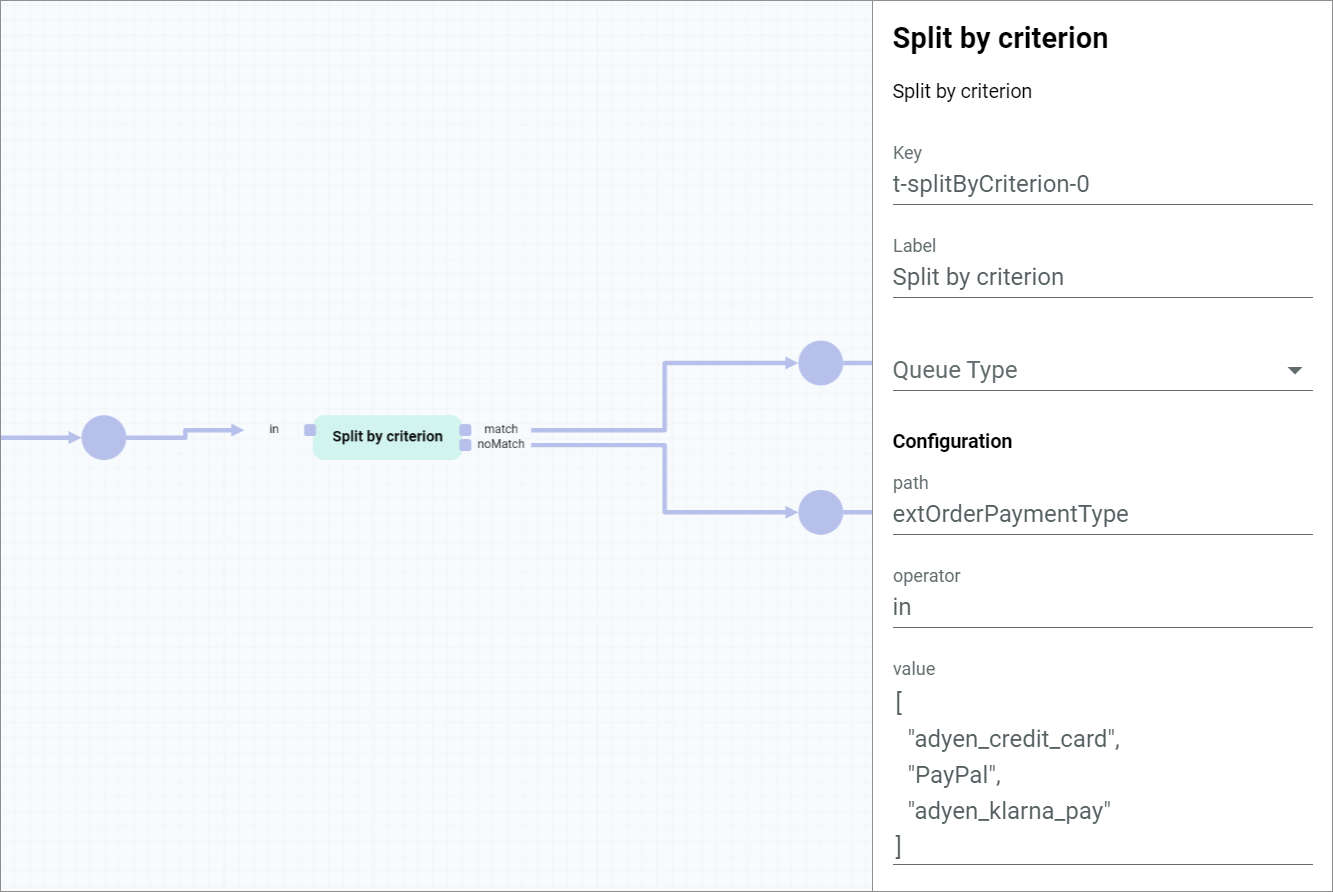
Task: Click the match connection line to upper node
Action: tap(665, 396)
